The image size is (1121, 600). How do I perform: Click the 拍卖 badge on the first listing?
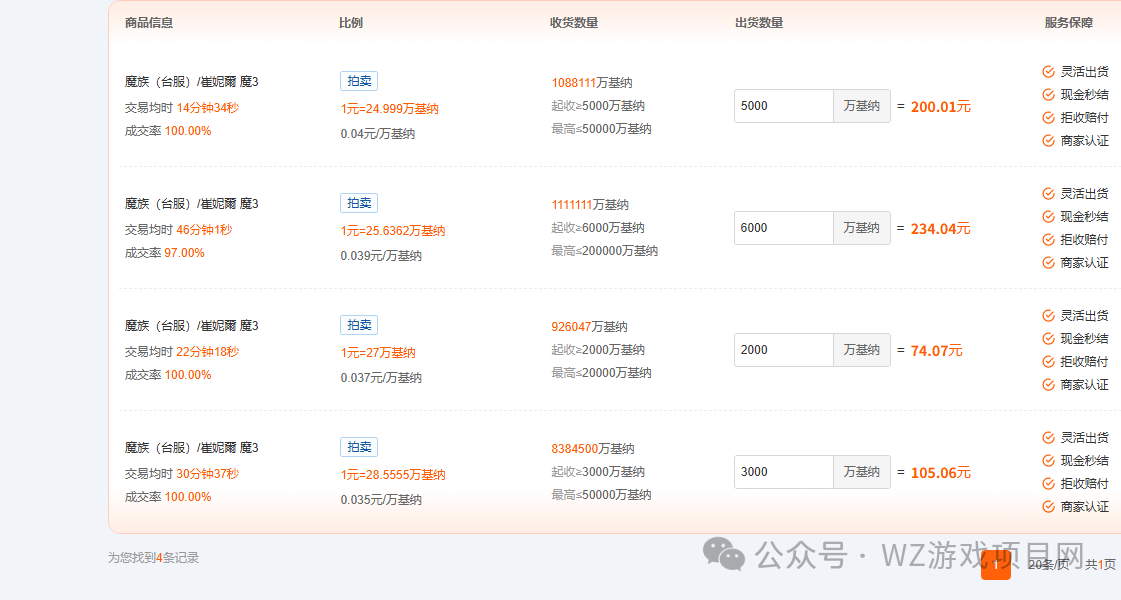tap(358, 80)
